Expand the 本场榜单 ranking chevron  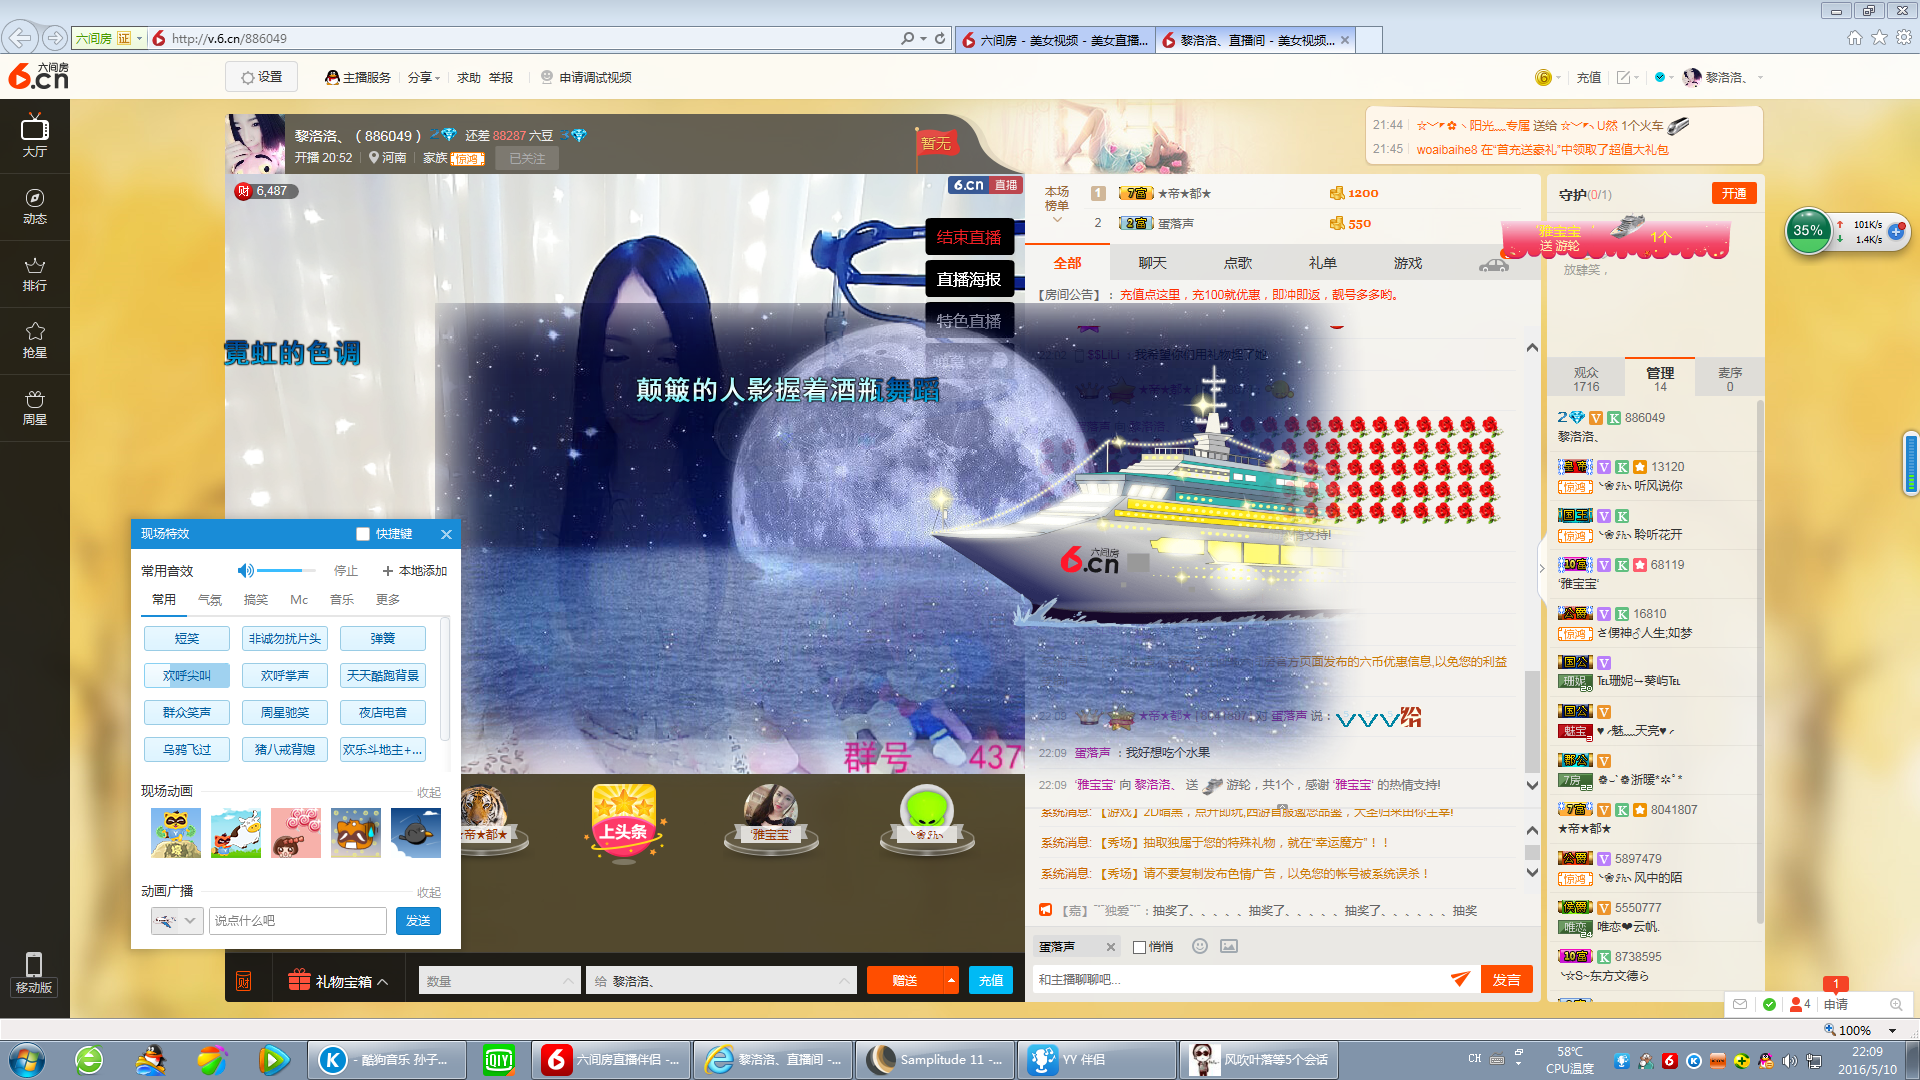coord(1057,220)
